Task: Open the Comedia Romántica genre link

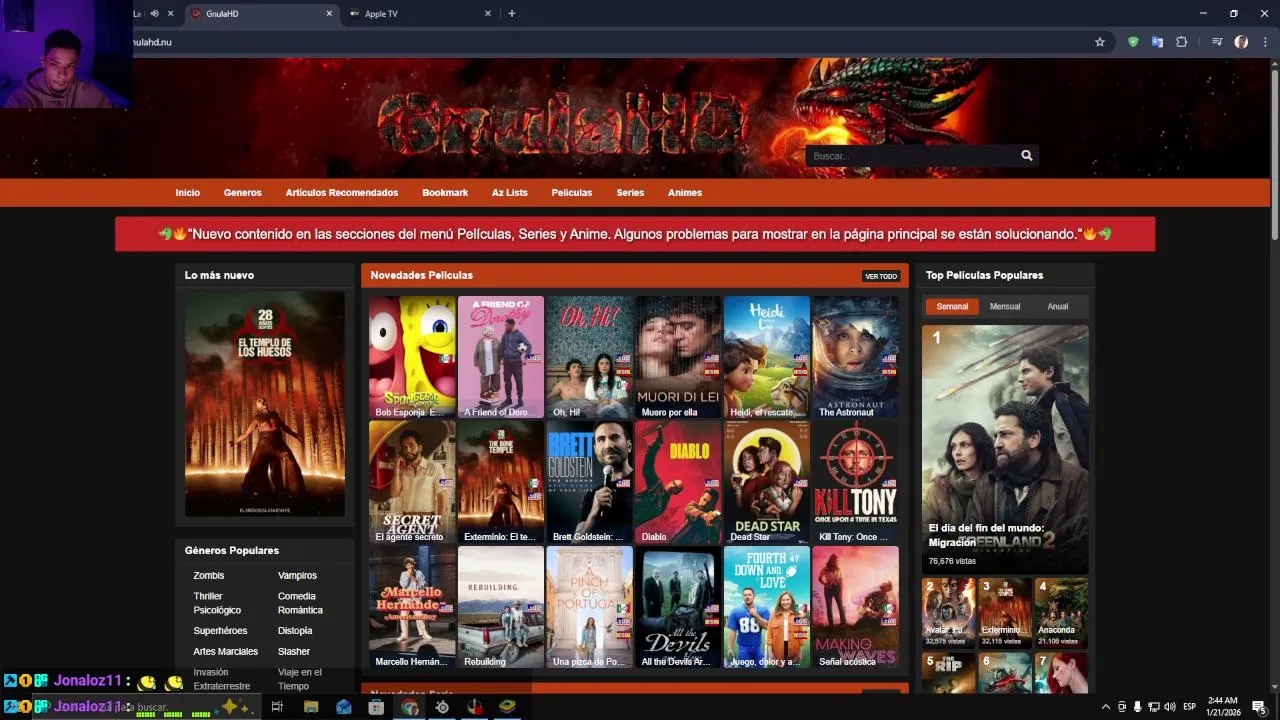Action: click(x=300, y=603)
